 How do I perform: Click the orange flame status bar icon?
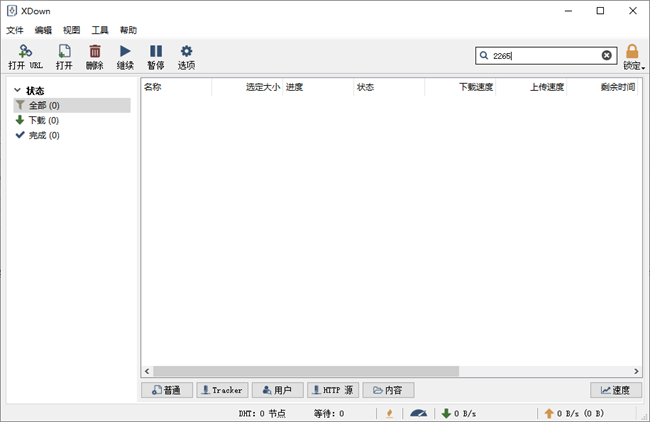pos(389,413)
